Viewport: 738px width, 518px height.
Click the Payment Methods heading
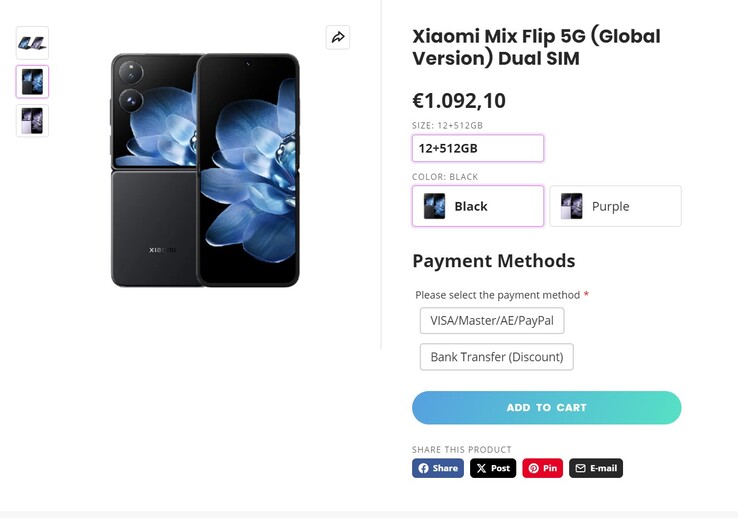tap(493, 261)
